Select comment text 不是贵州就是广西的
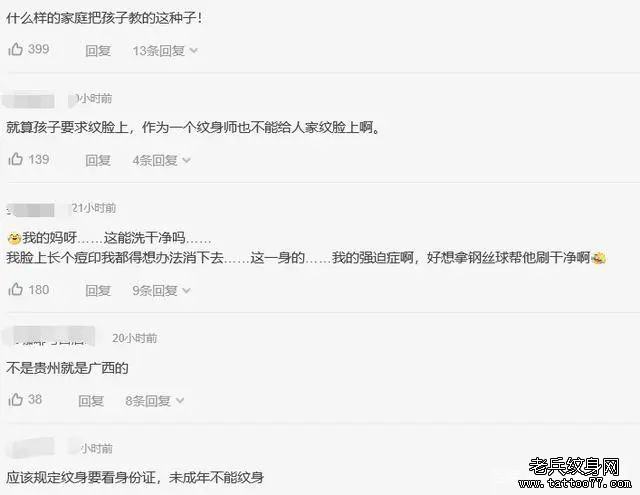 point(67,368)
